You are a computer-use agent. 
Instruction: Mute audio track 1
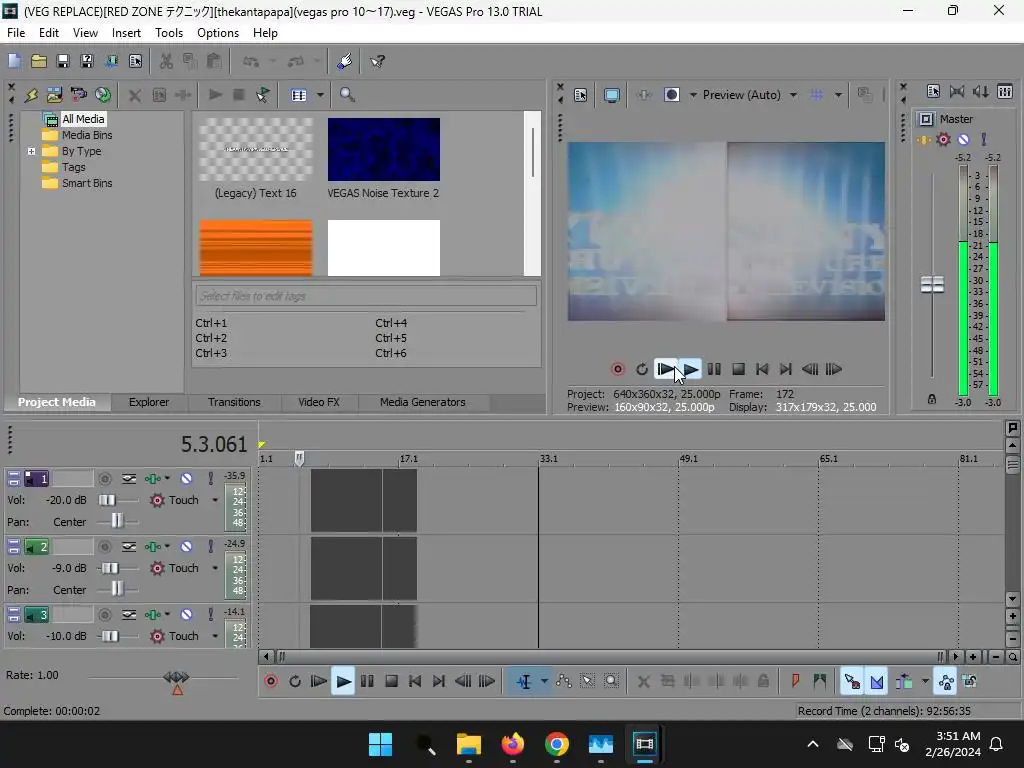coord(186,479)
